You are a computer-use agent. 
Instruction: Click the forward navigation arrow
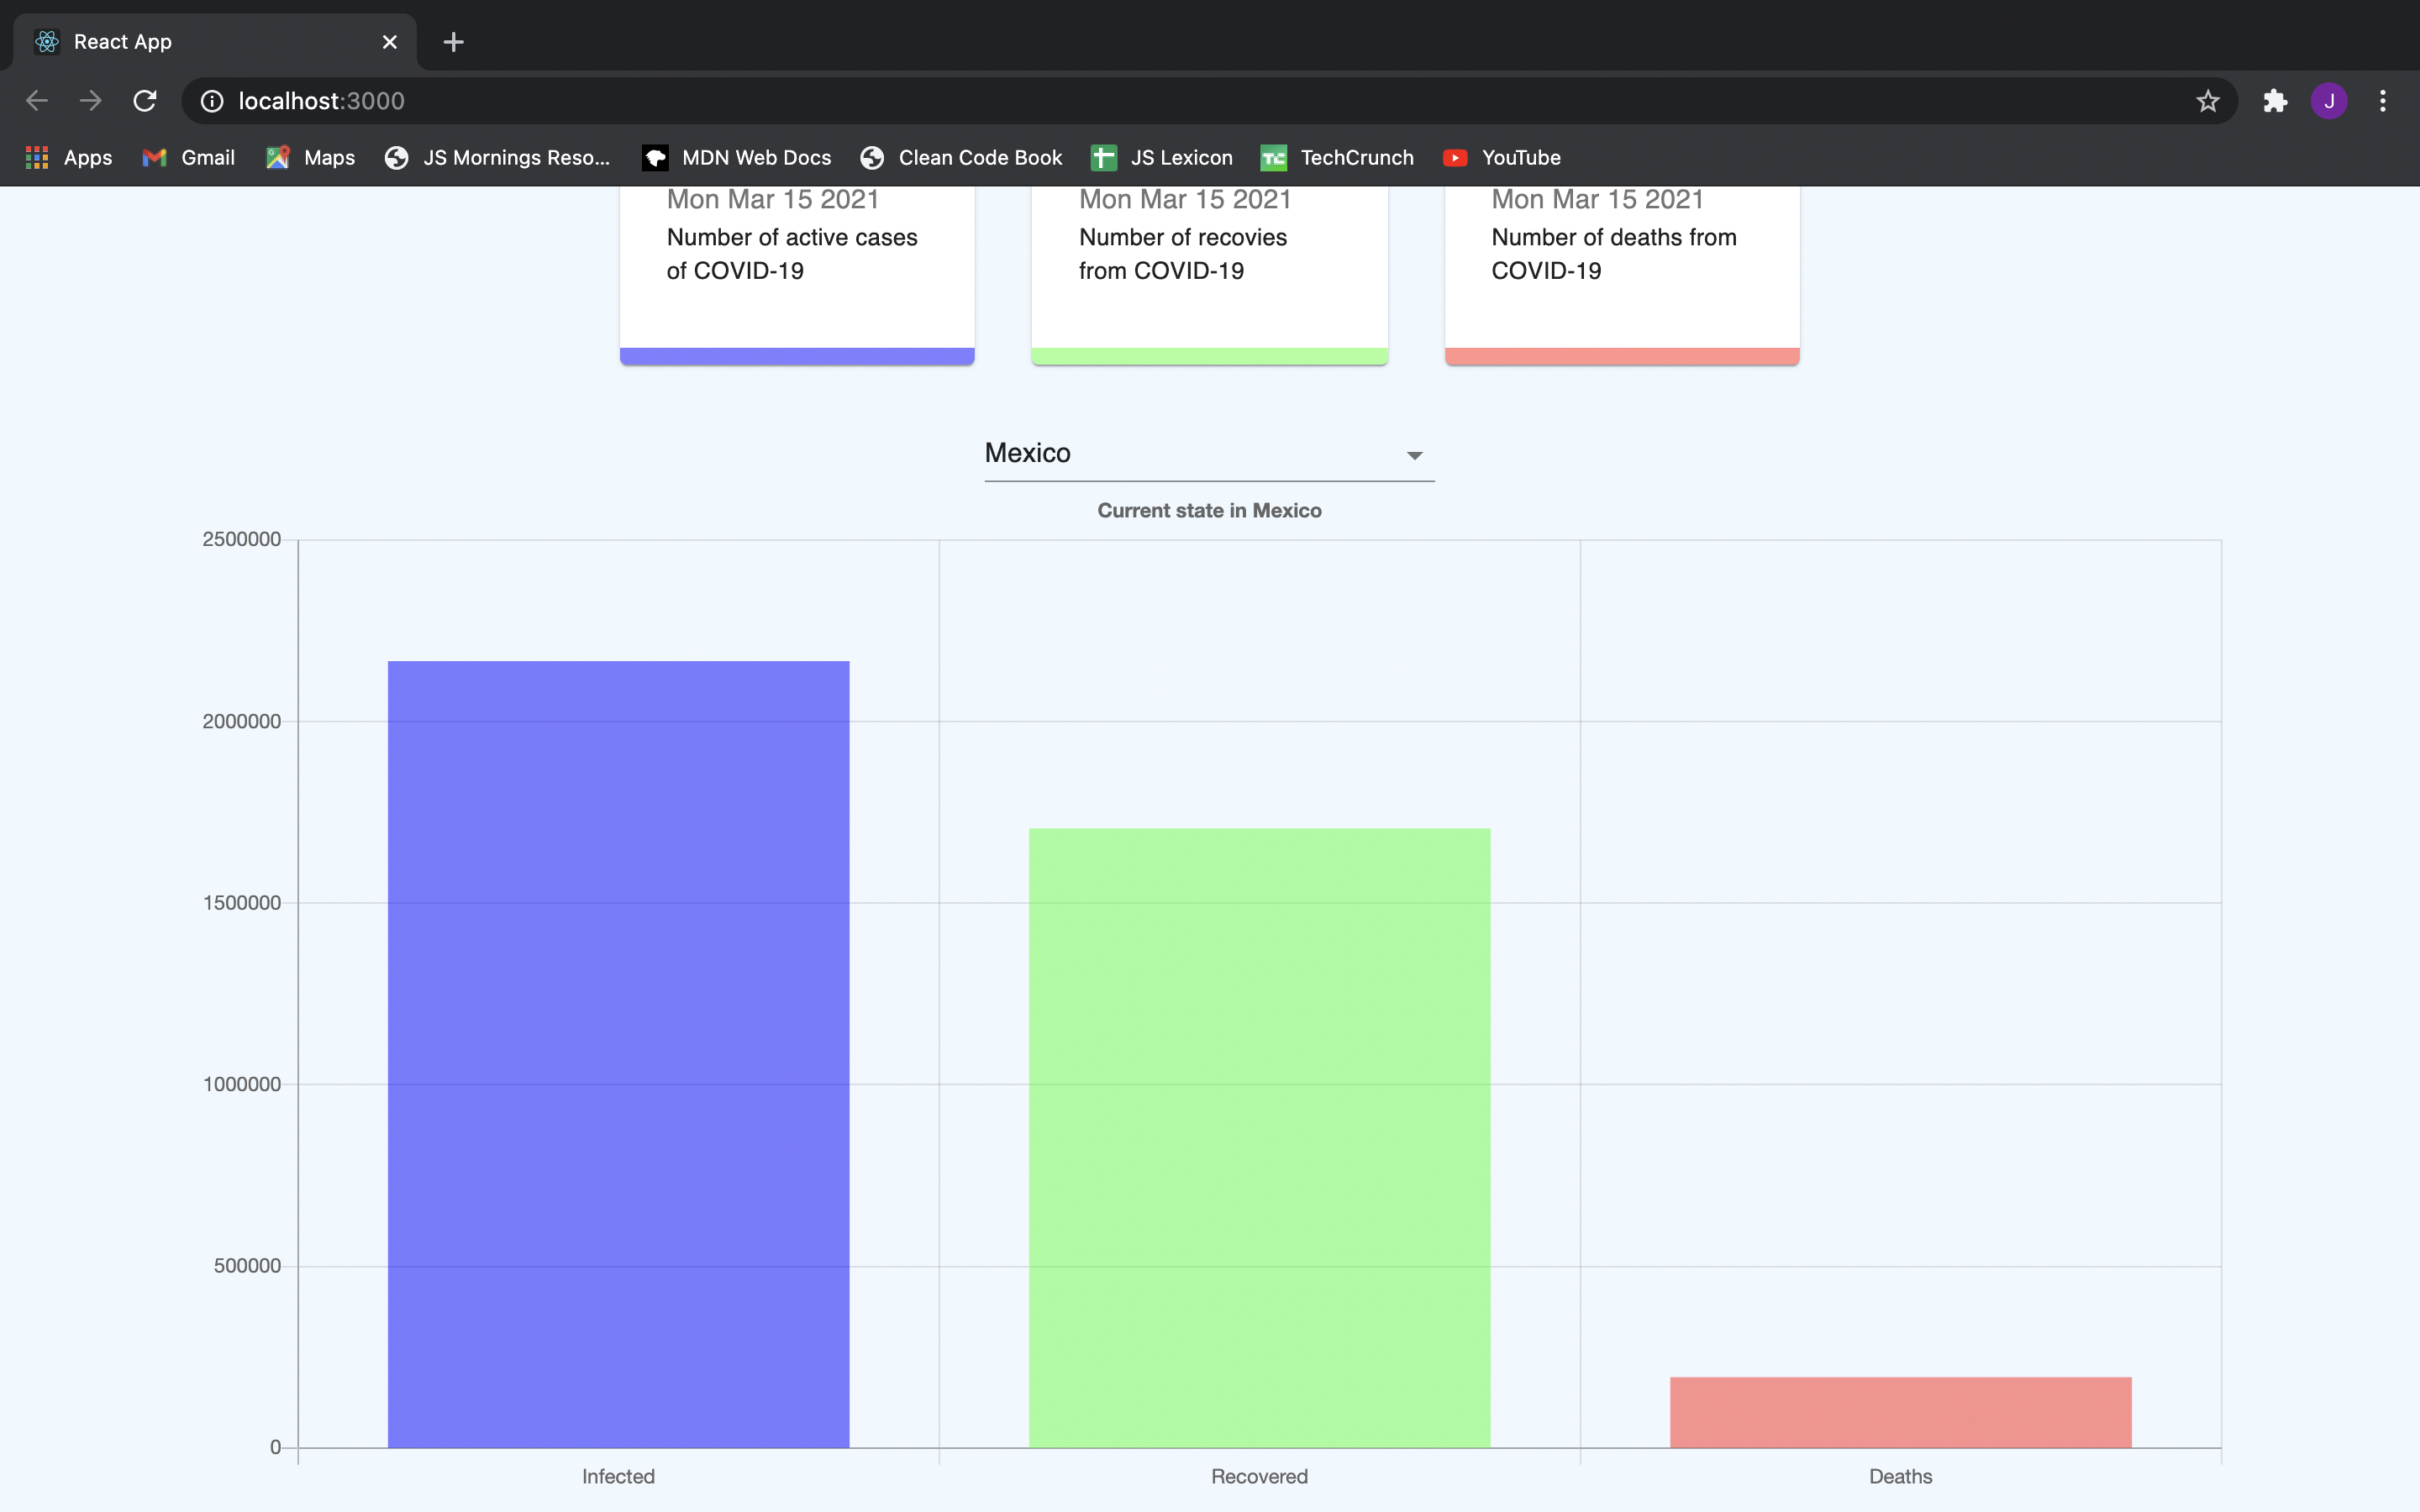click(91, 101)
